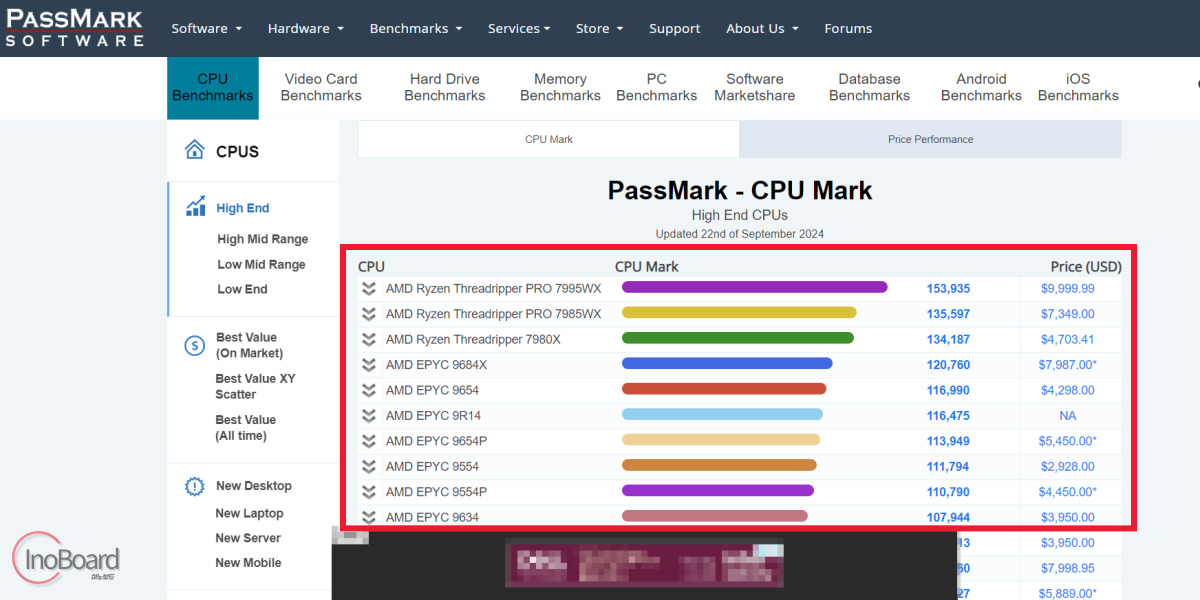Open the iOS Benchmarks tab
This screenshot has height=600, width=1200.
click(x=1078, y=87)
